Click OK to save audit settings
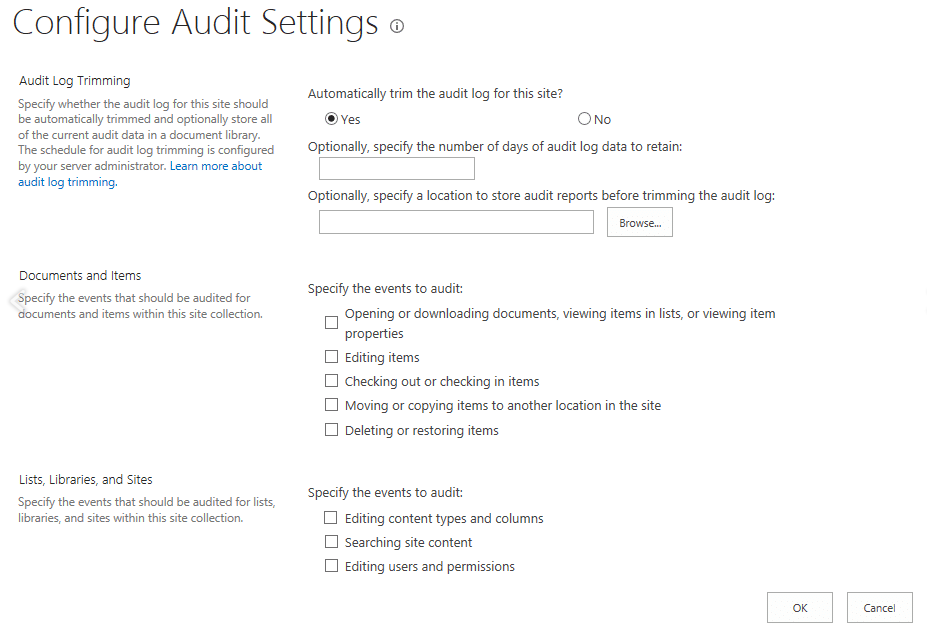Viewport: 927px width, 634px height. [x=799, y=608]
